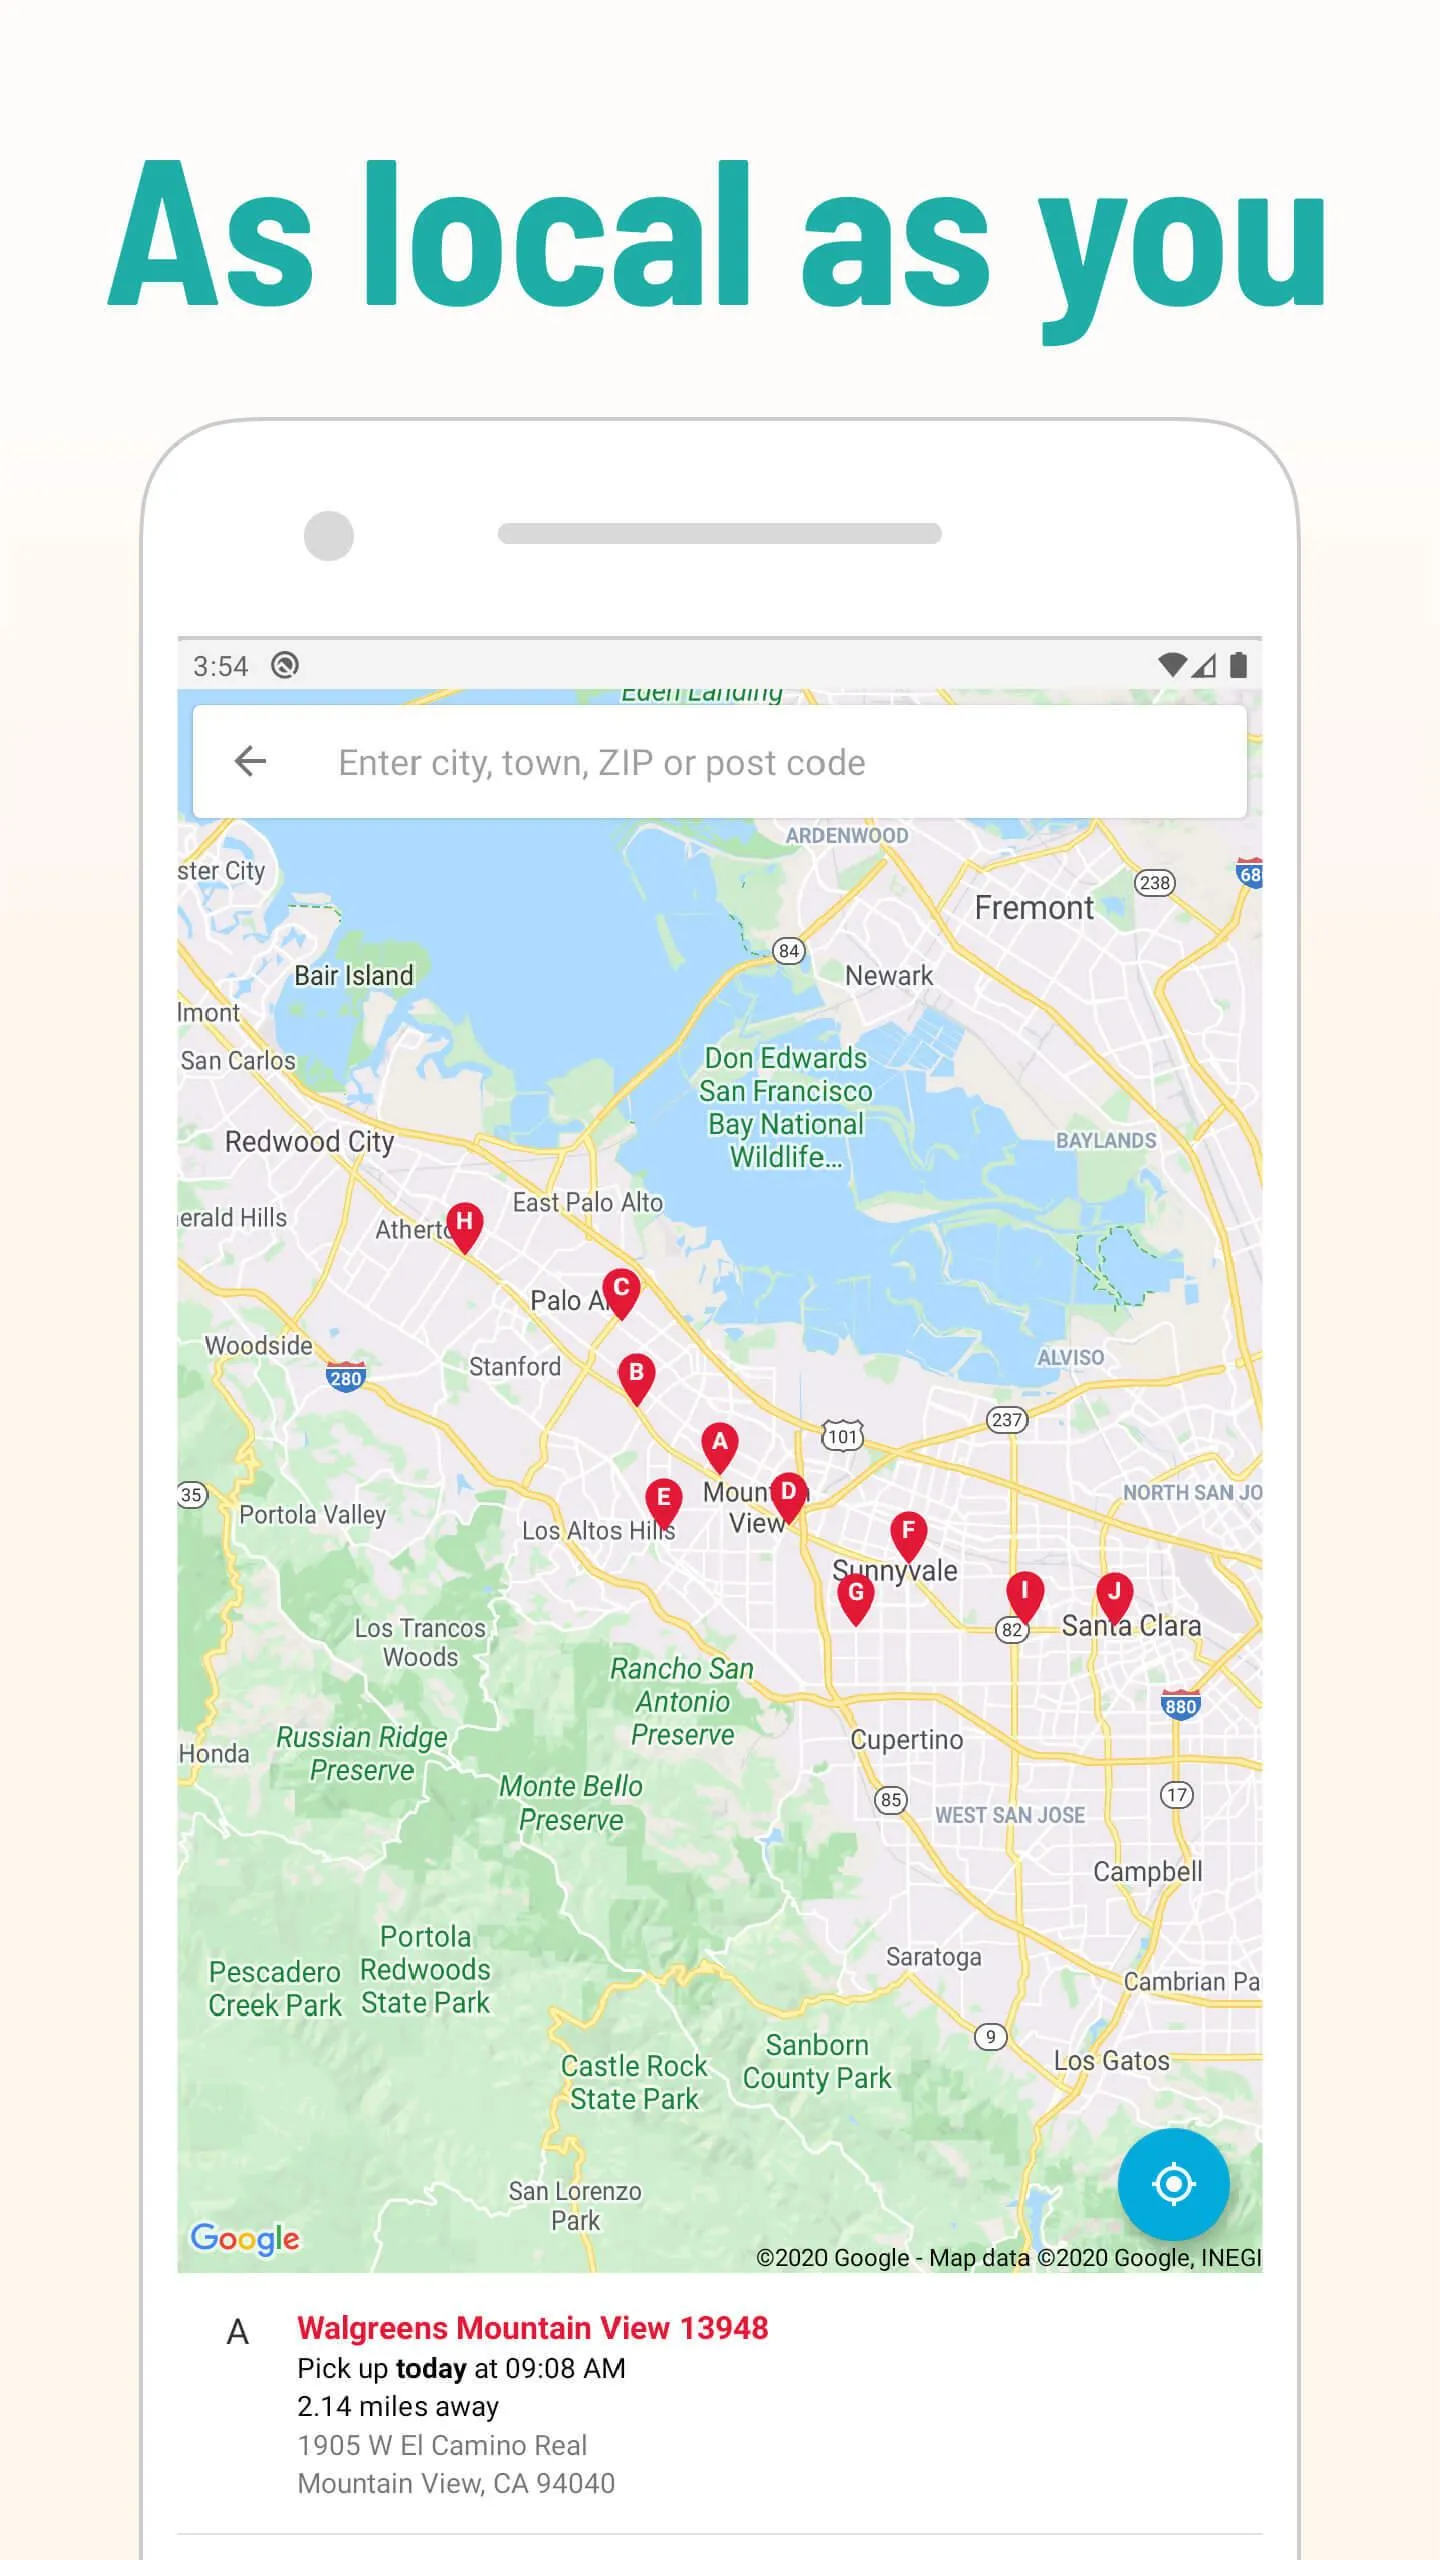Viewport: 1440px width, 2560px height.
Task: Select map pin C in Palo Alto
Action: click(621, 1293)
